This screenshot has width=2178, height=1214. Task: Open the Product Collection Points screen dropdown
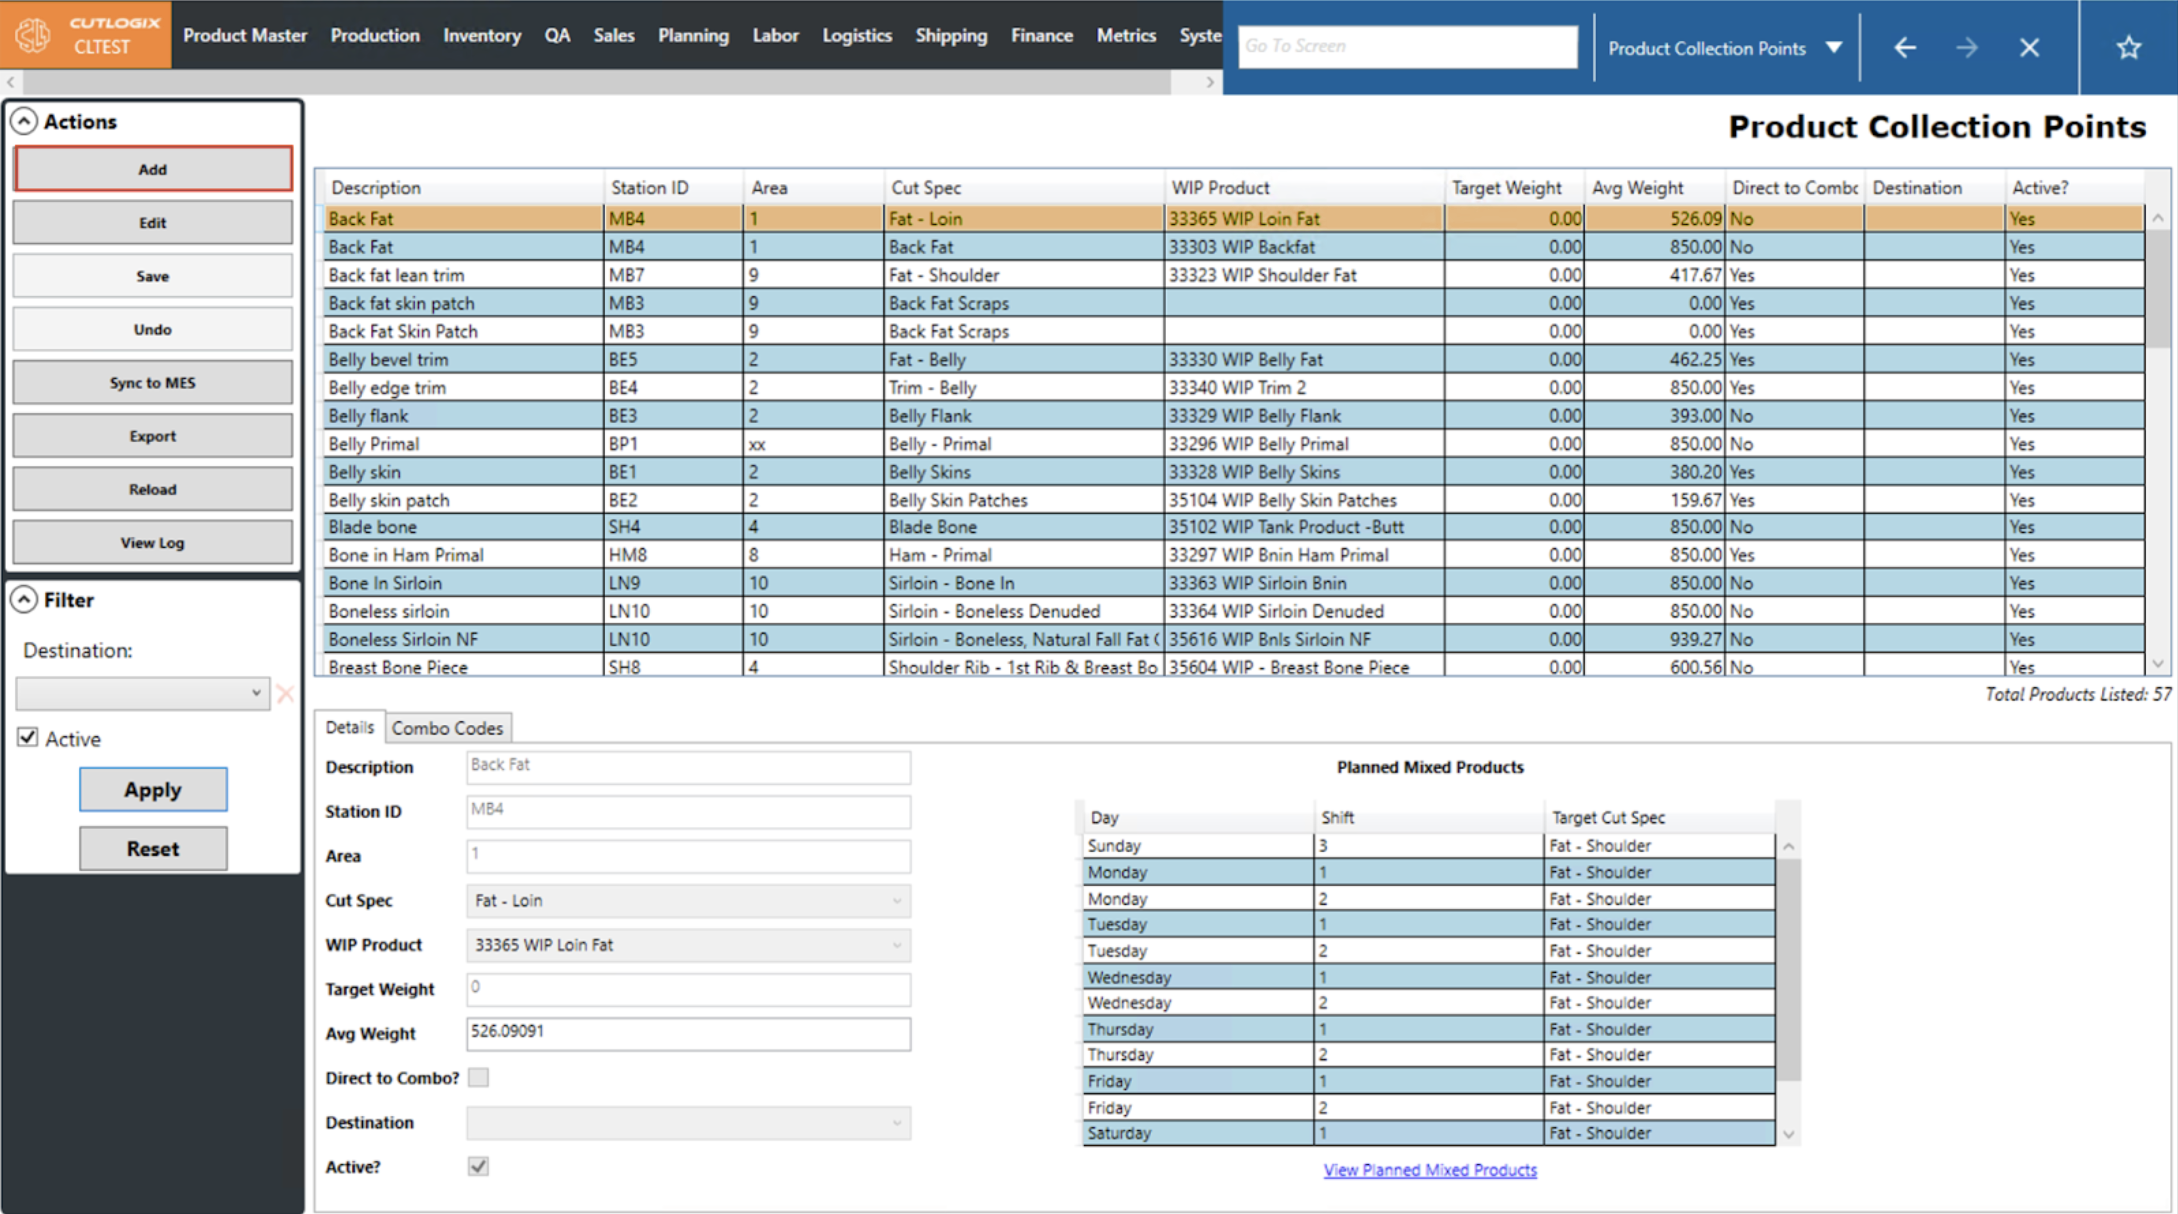point(1833,47)
